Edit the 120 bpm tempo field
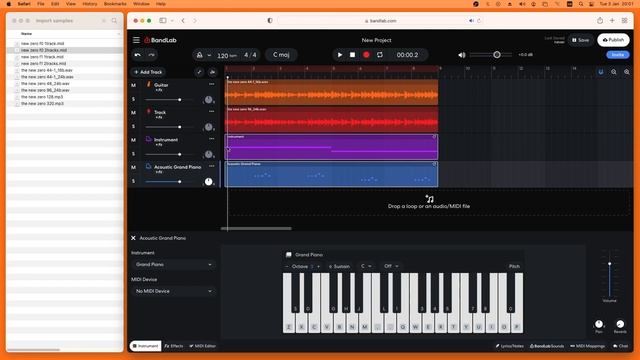This screenshot has width=640, height=360. coord(227,55)
